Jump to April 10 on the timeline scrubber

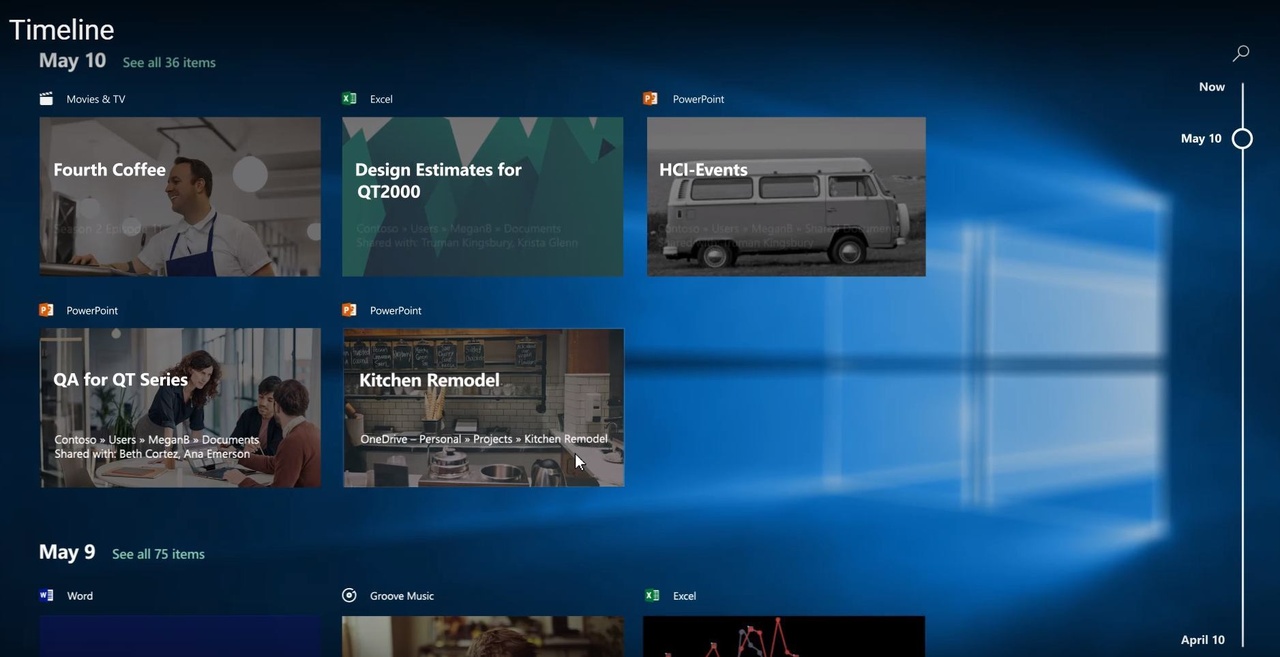[x=1202, y=640]
